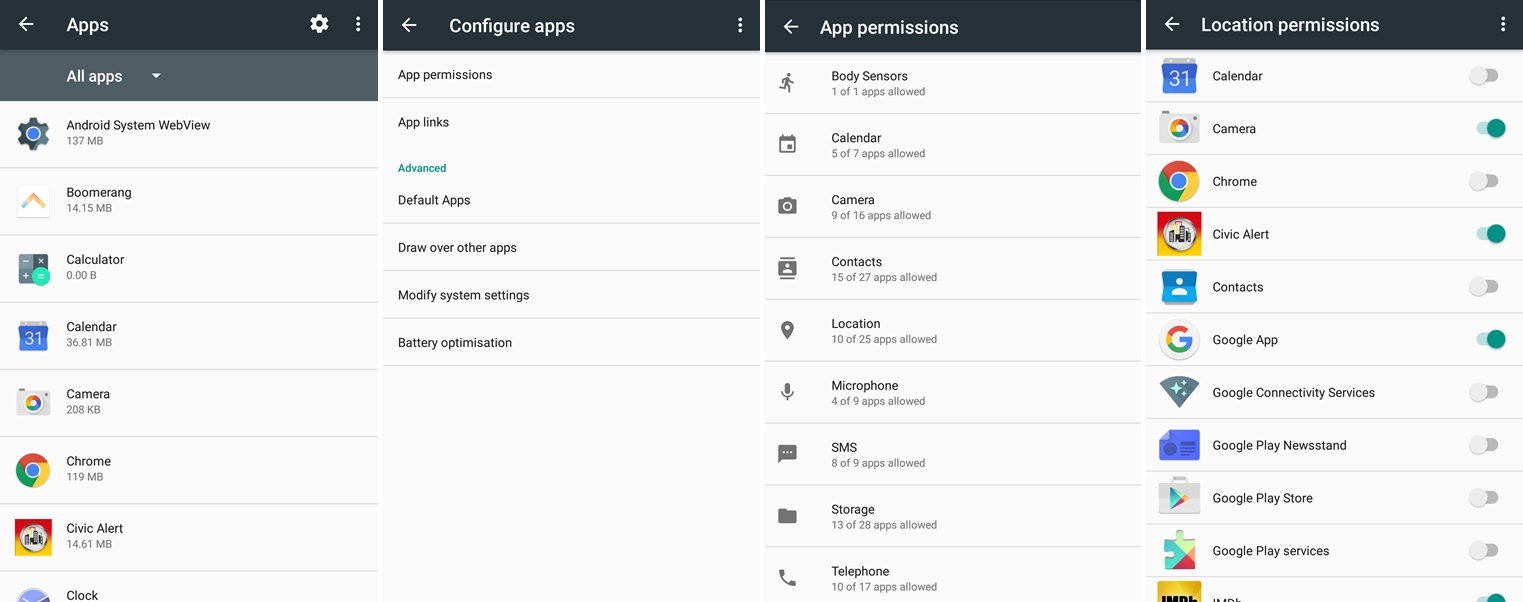Image resolution: width=1523 pixels, height=602 pixels.
Task: Tap Android System WebView gear icon
Action: (33, 133)
